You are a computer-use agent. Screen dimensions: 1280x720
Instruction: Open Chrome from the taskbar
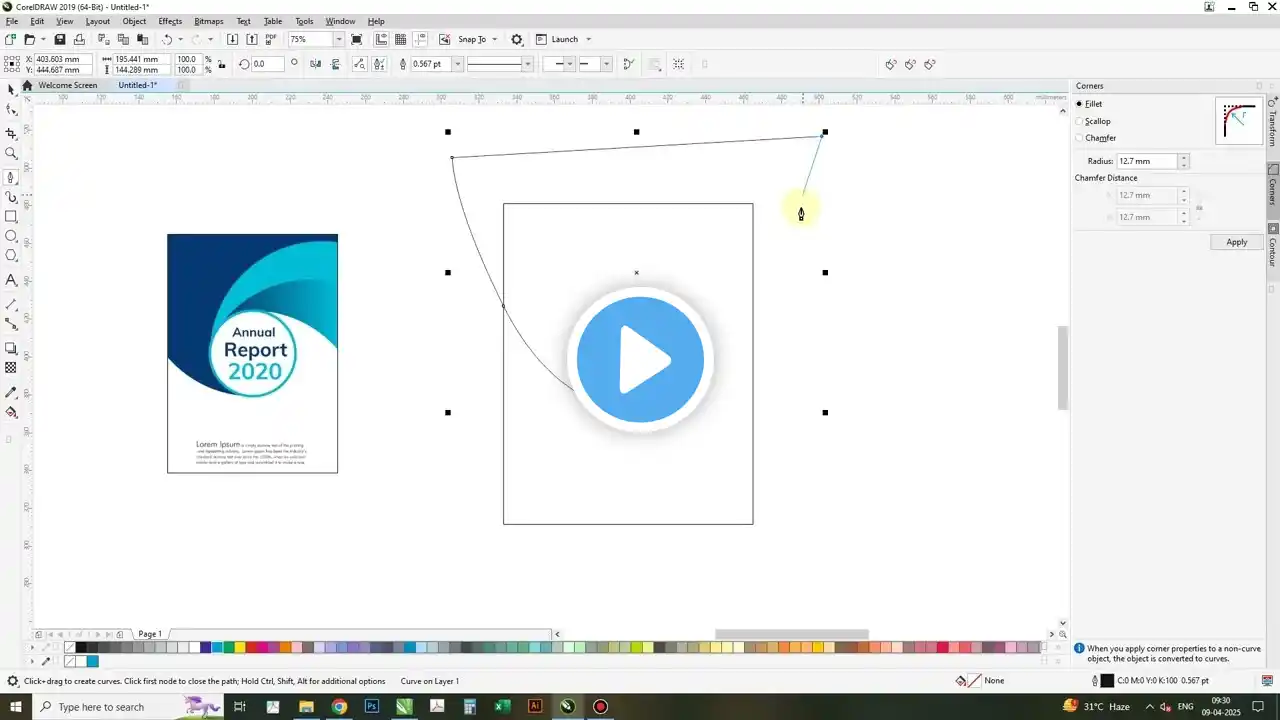point(339,707)
